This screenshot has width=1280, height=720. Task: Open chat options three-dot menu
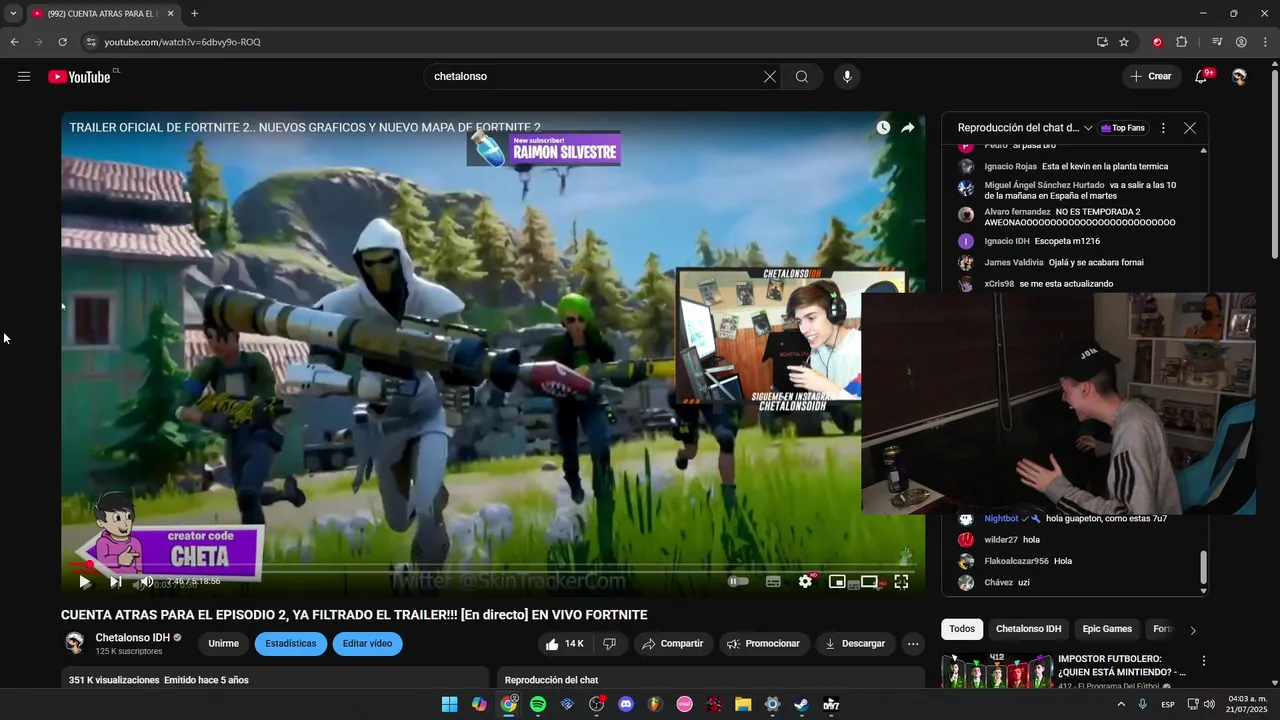point(1163,128)
